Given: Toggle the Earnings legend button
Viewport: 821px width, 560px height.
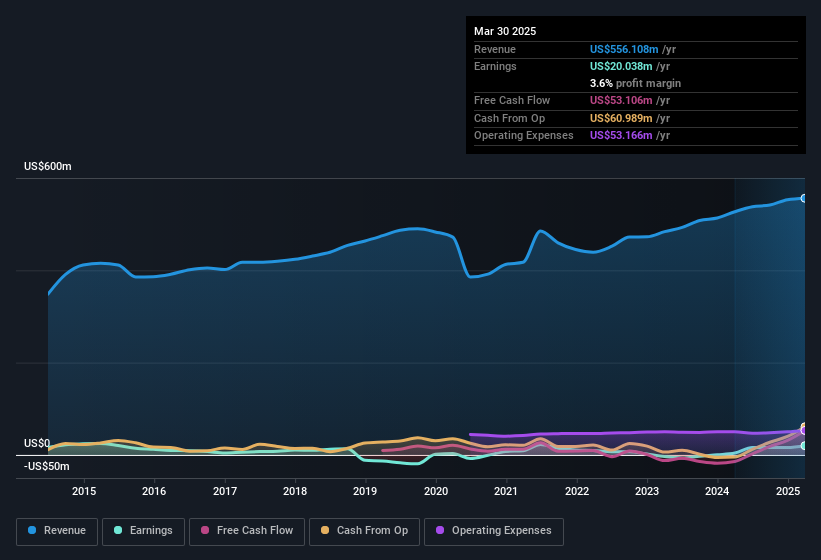Looking at the screenshot, I should coord(143,532).
